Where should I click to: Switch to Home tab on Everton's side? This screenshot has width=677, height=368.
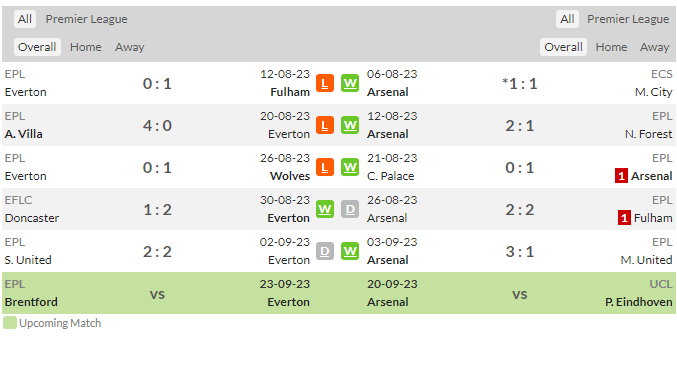point(85,47)
